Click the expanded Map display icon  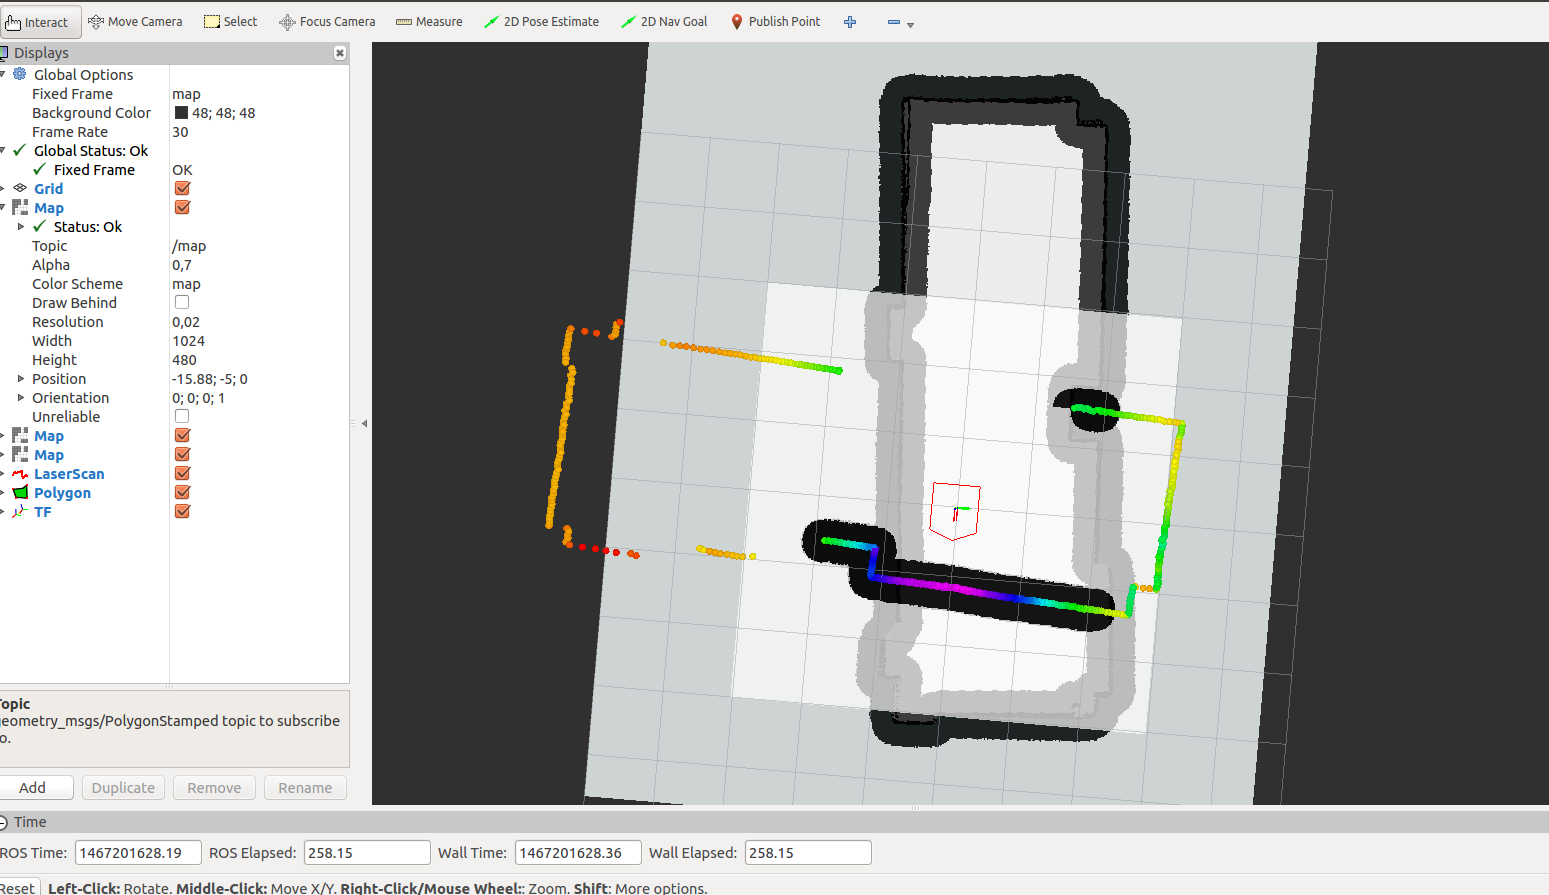[x=20, y=207]
